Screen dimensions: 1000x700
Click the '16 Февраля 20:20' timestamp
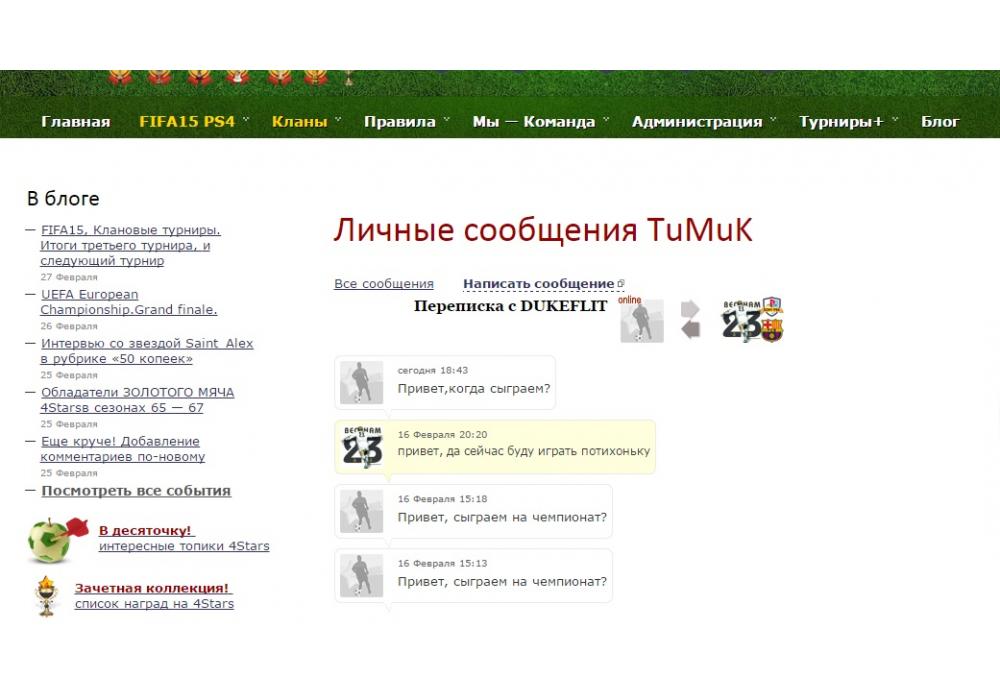pyautogui.click(x=442, y=435)
